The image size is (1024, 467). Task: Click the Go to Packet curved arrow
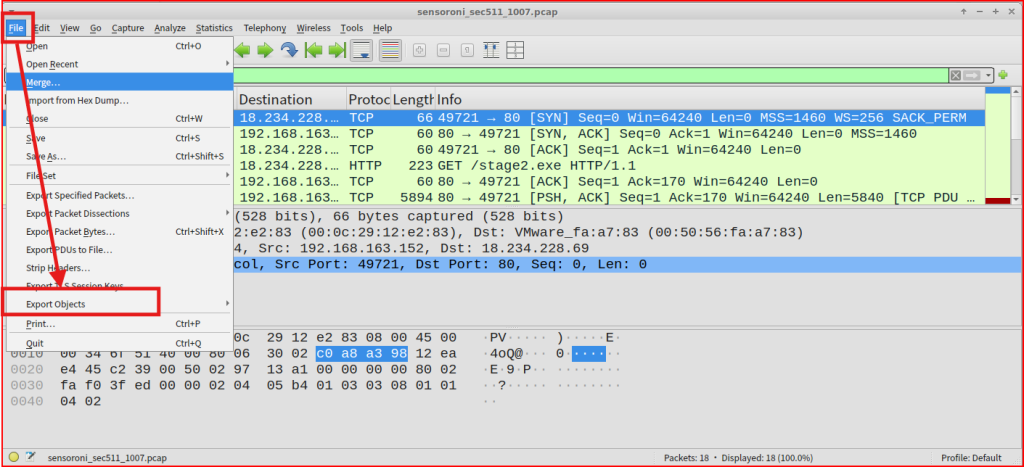point(289,49)
